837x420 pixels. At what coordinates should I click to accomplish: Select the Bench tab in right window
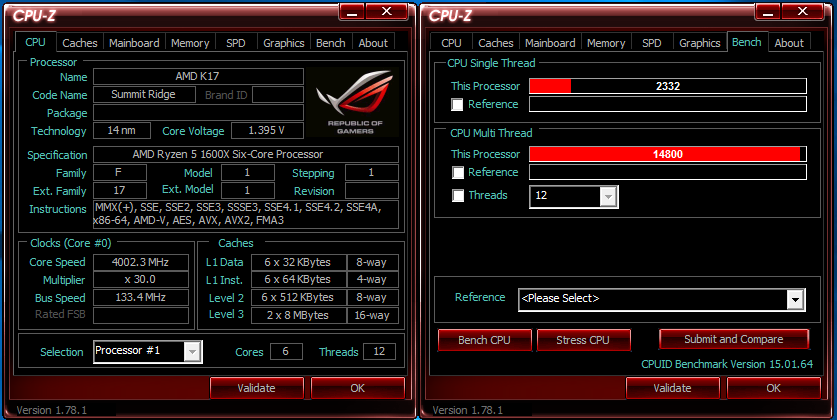click(747, 42)
